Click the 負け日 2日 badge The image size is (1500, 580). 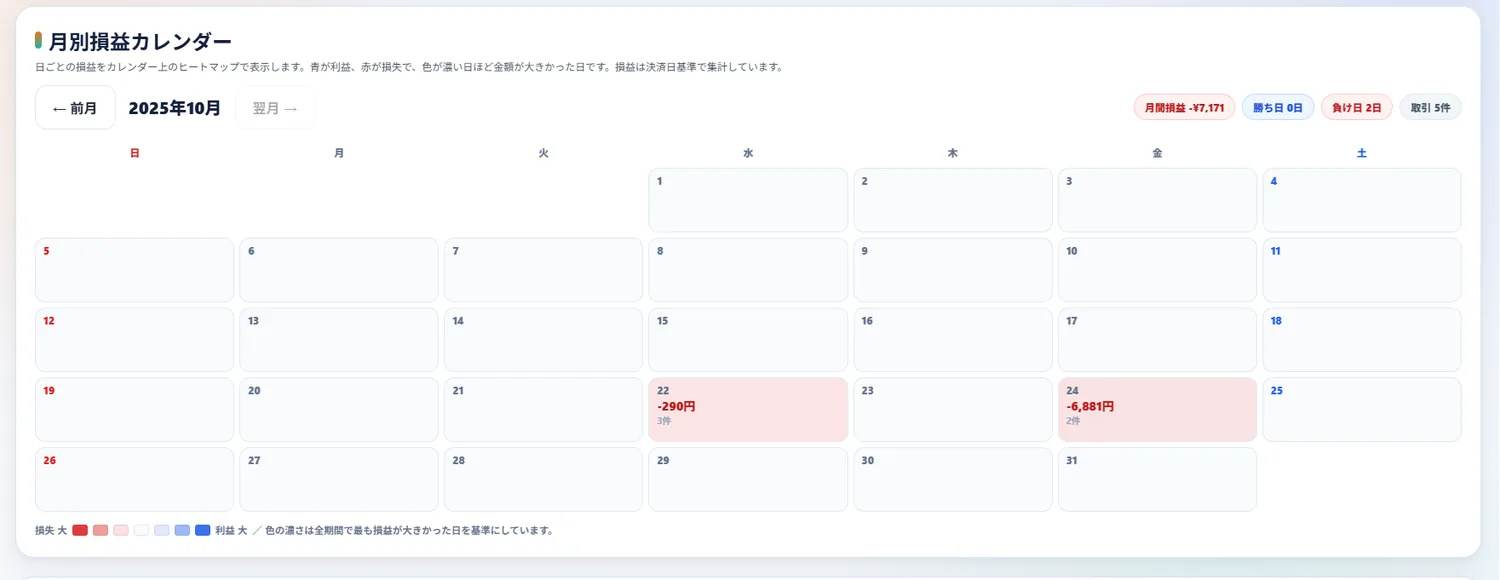pyautogui.click(x=1357, y=108)
